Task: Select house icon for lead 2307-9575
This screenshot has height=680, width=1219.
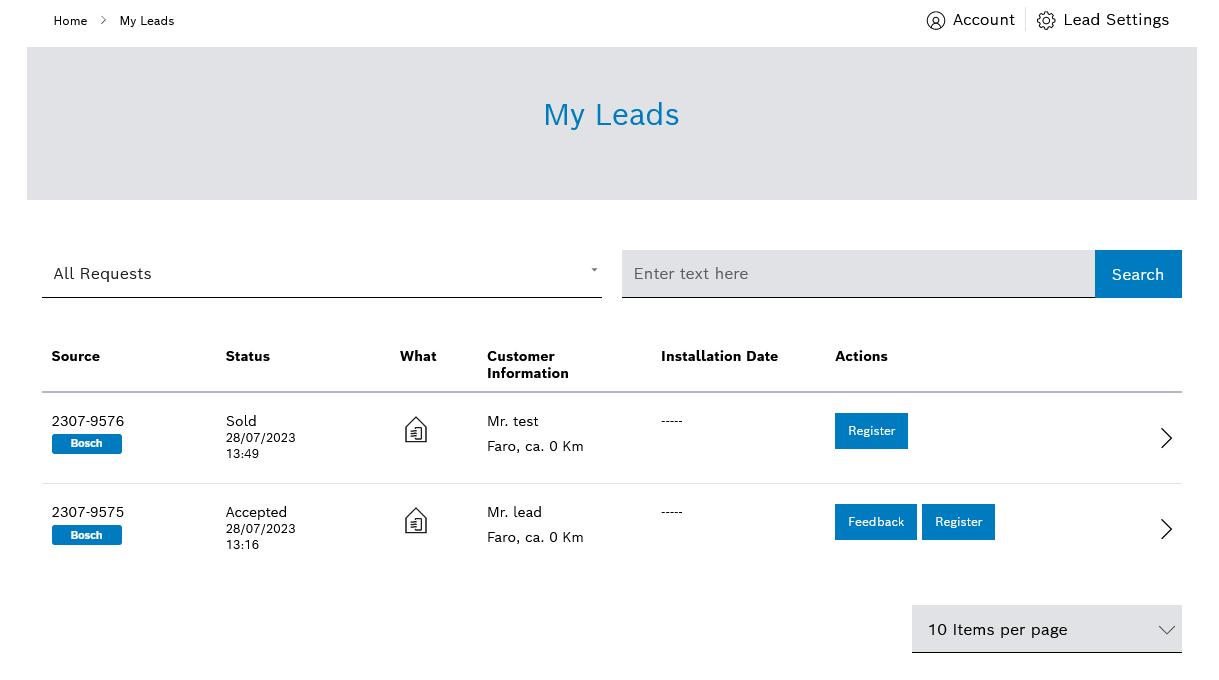Action: click(x=416, y=521)
